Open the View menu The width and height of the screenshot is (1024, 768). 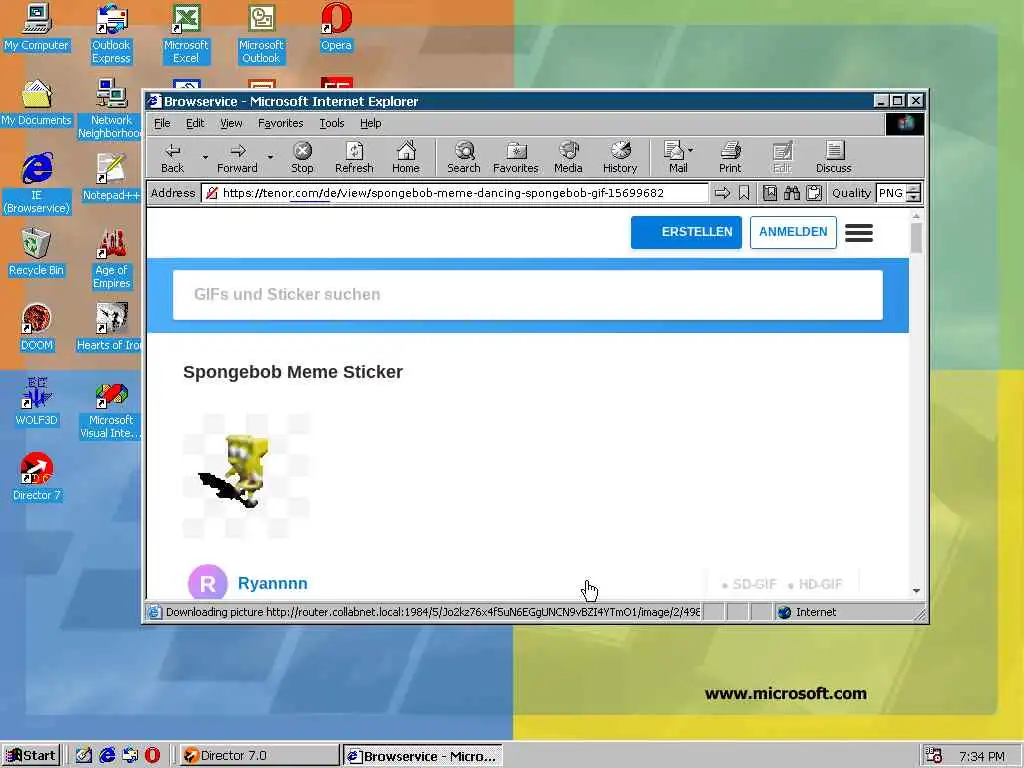[231, 123]
